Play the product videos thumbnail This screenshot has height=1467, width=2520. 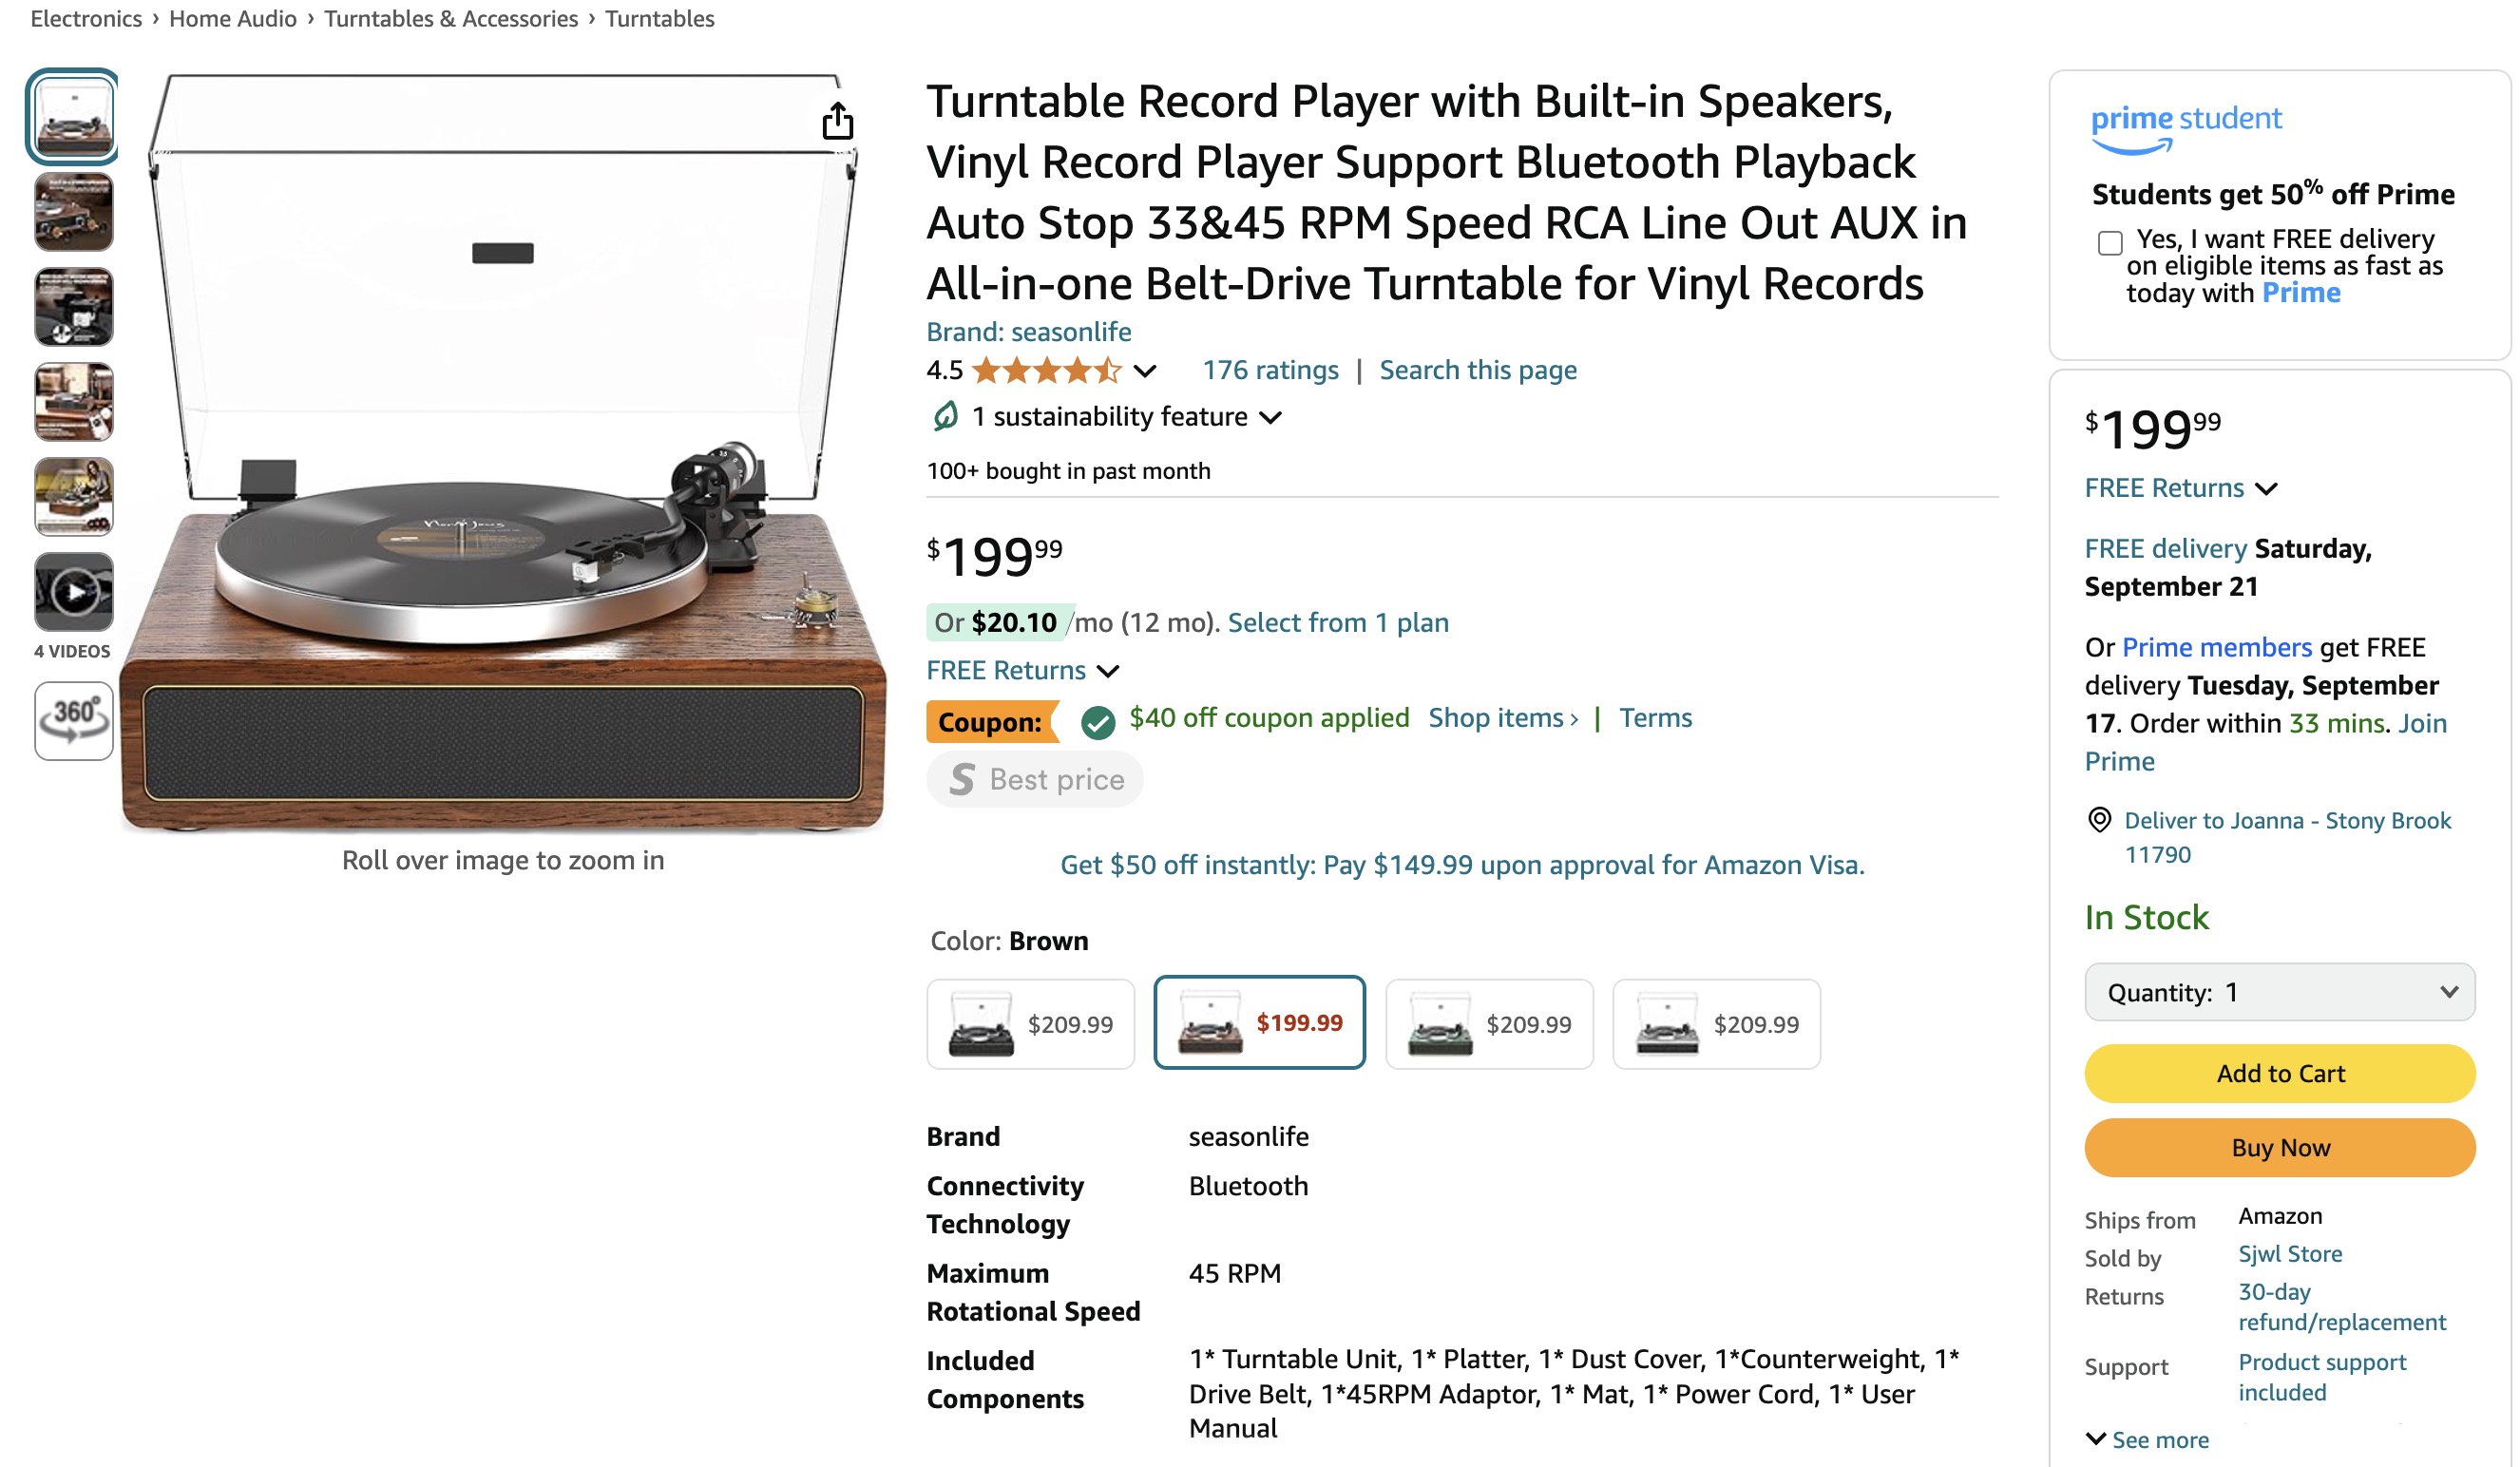pyautogui.click(x=74, y=592)
